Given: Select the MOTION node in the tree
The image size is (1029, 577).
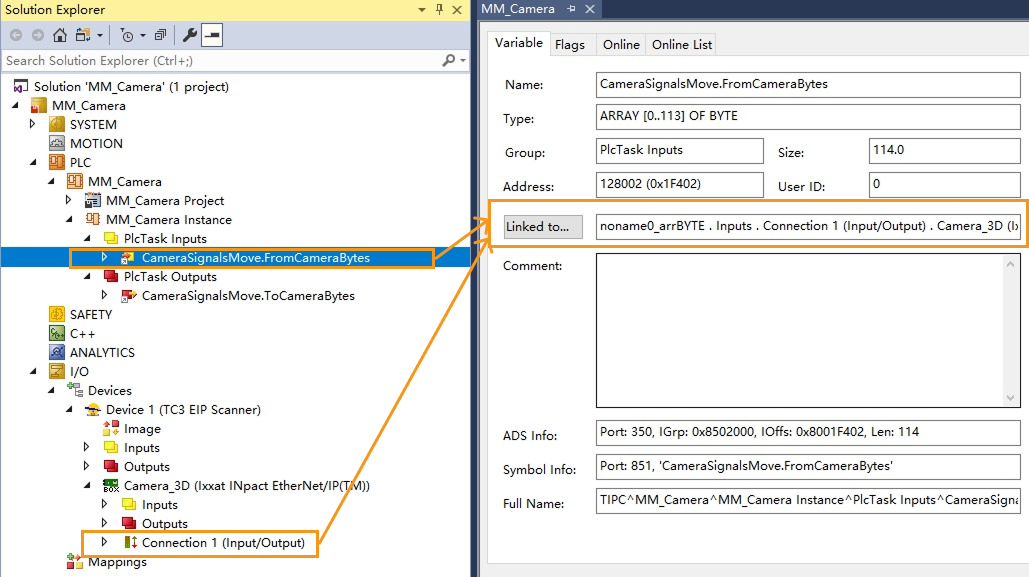Looking at the screenshot, I should 96,143.
